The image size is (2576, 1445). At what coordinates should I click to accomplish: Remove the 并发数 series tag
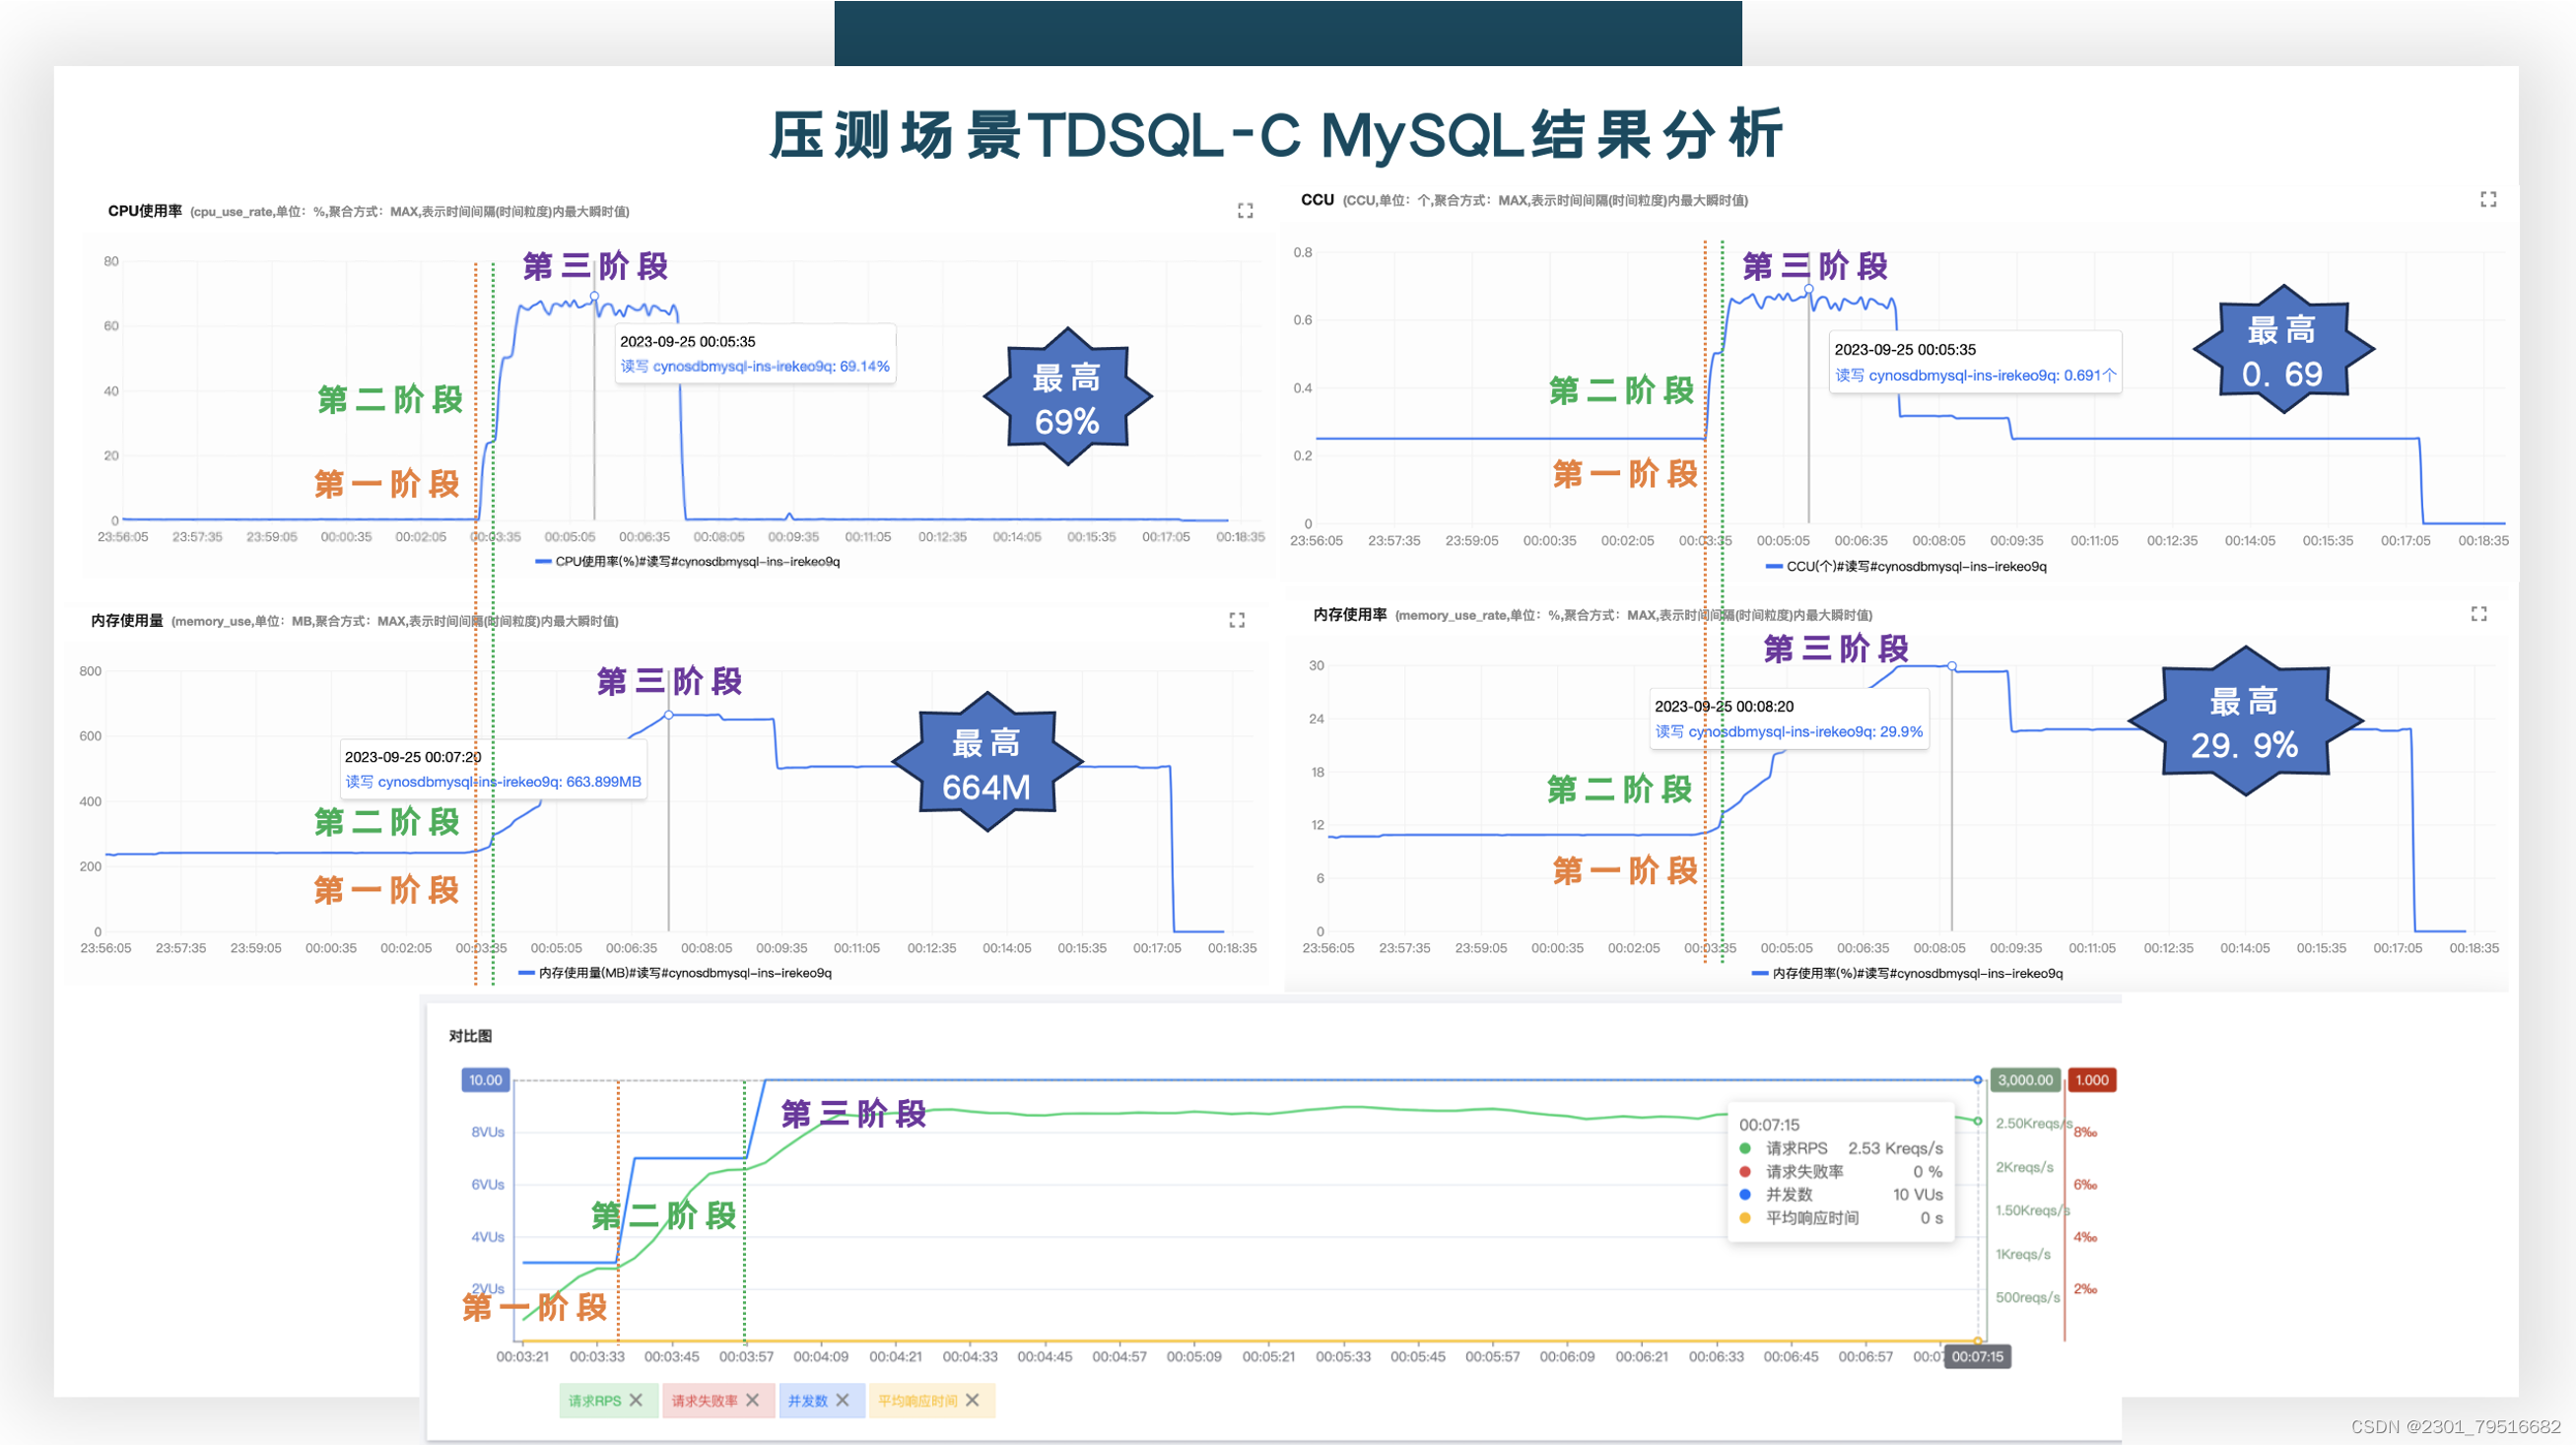843,1400
